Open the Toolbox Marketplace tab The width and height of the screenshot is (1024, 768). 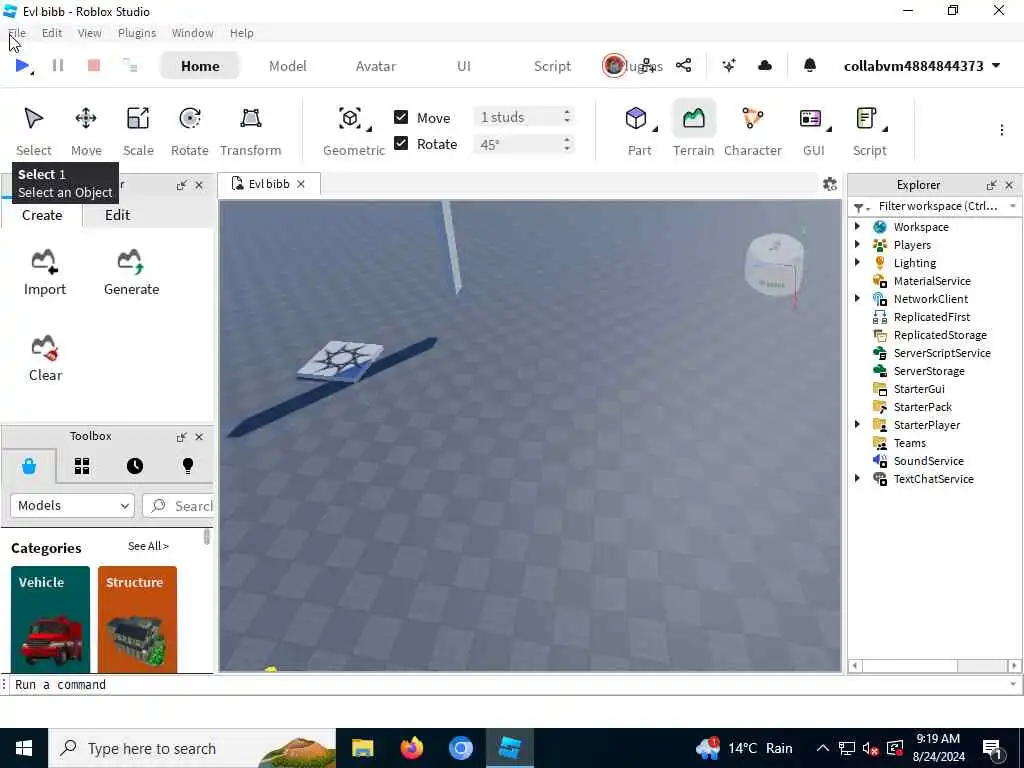coord(29,466)
